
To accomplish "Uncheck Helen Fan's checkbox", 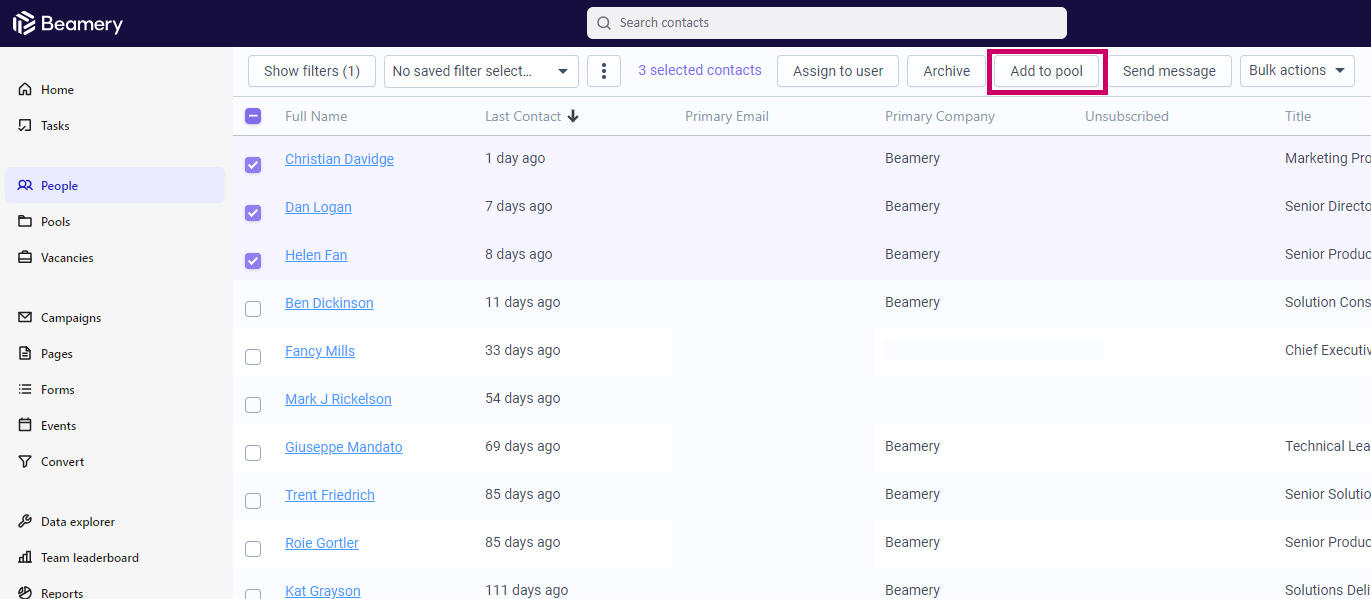I will click(253, 261).
